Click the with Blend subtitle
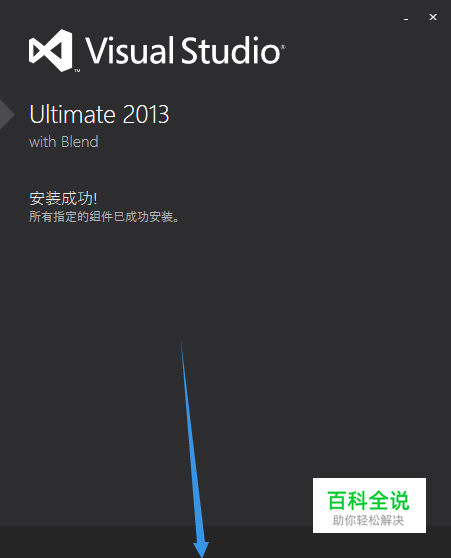This screenshot has width=451, height=558. point(64,142)
